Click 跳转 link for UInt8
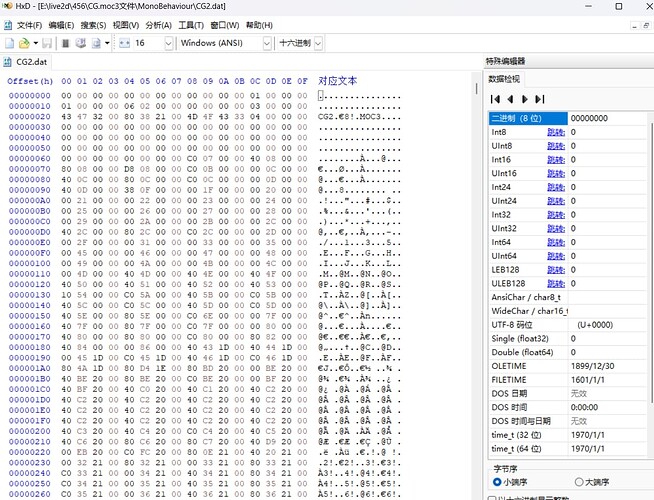654x500 pixels. 556,146
